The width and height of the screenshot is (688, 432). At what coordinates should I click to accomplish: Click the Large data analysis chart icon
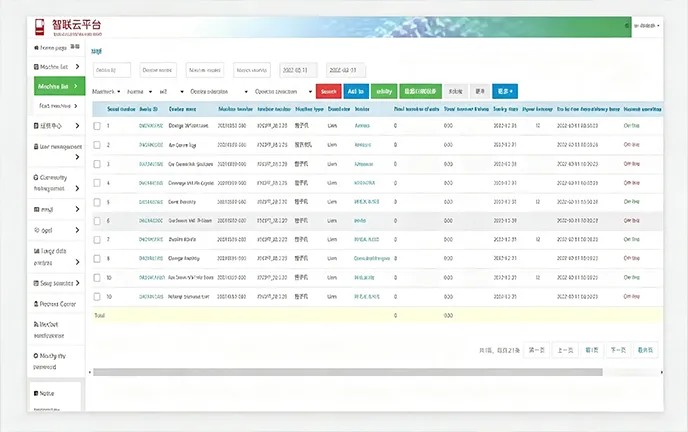[x=36, y=251]
